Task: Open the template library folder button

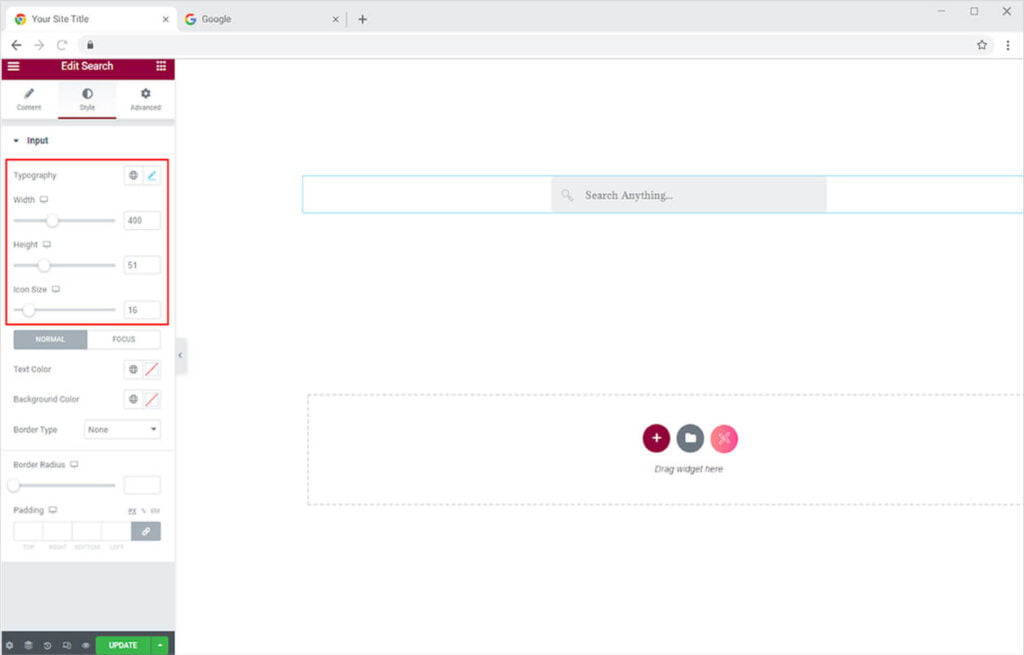Action: pos(690,438)
